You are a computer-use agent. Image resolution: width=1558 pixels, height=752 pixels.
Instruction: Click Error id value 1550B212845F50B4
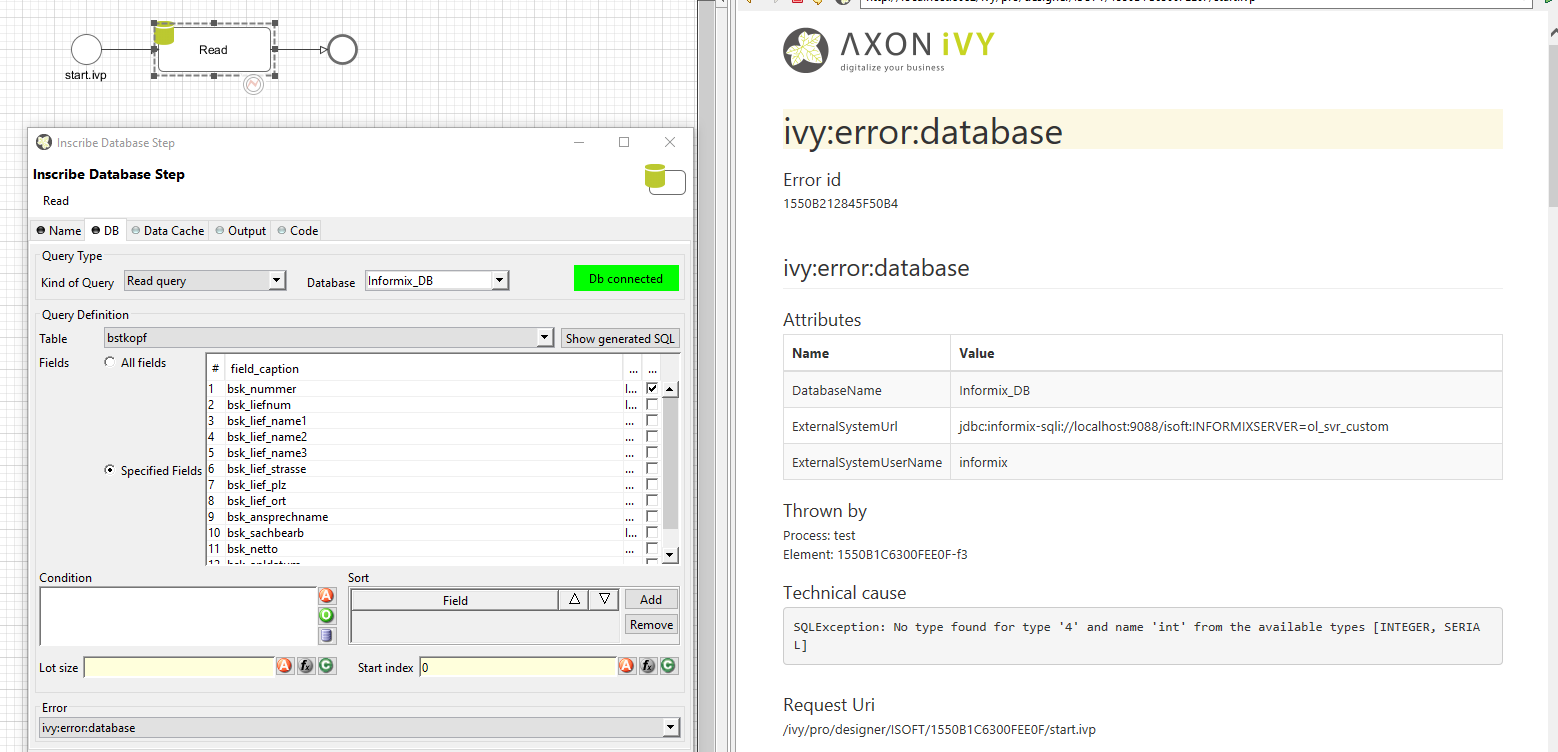[840, 204]
